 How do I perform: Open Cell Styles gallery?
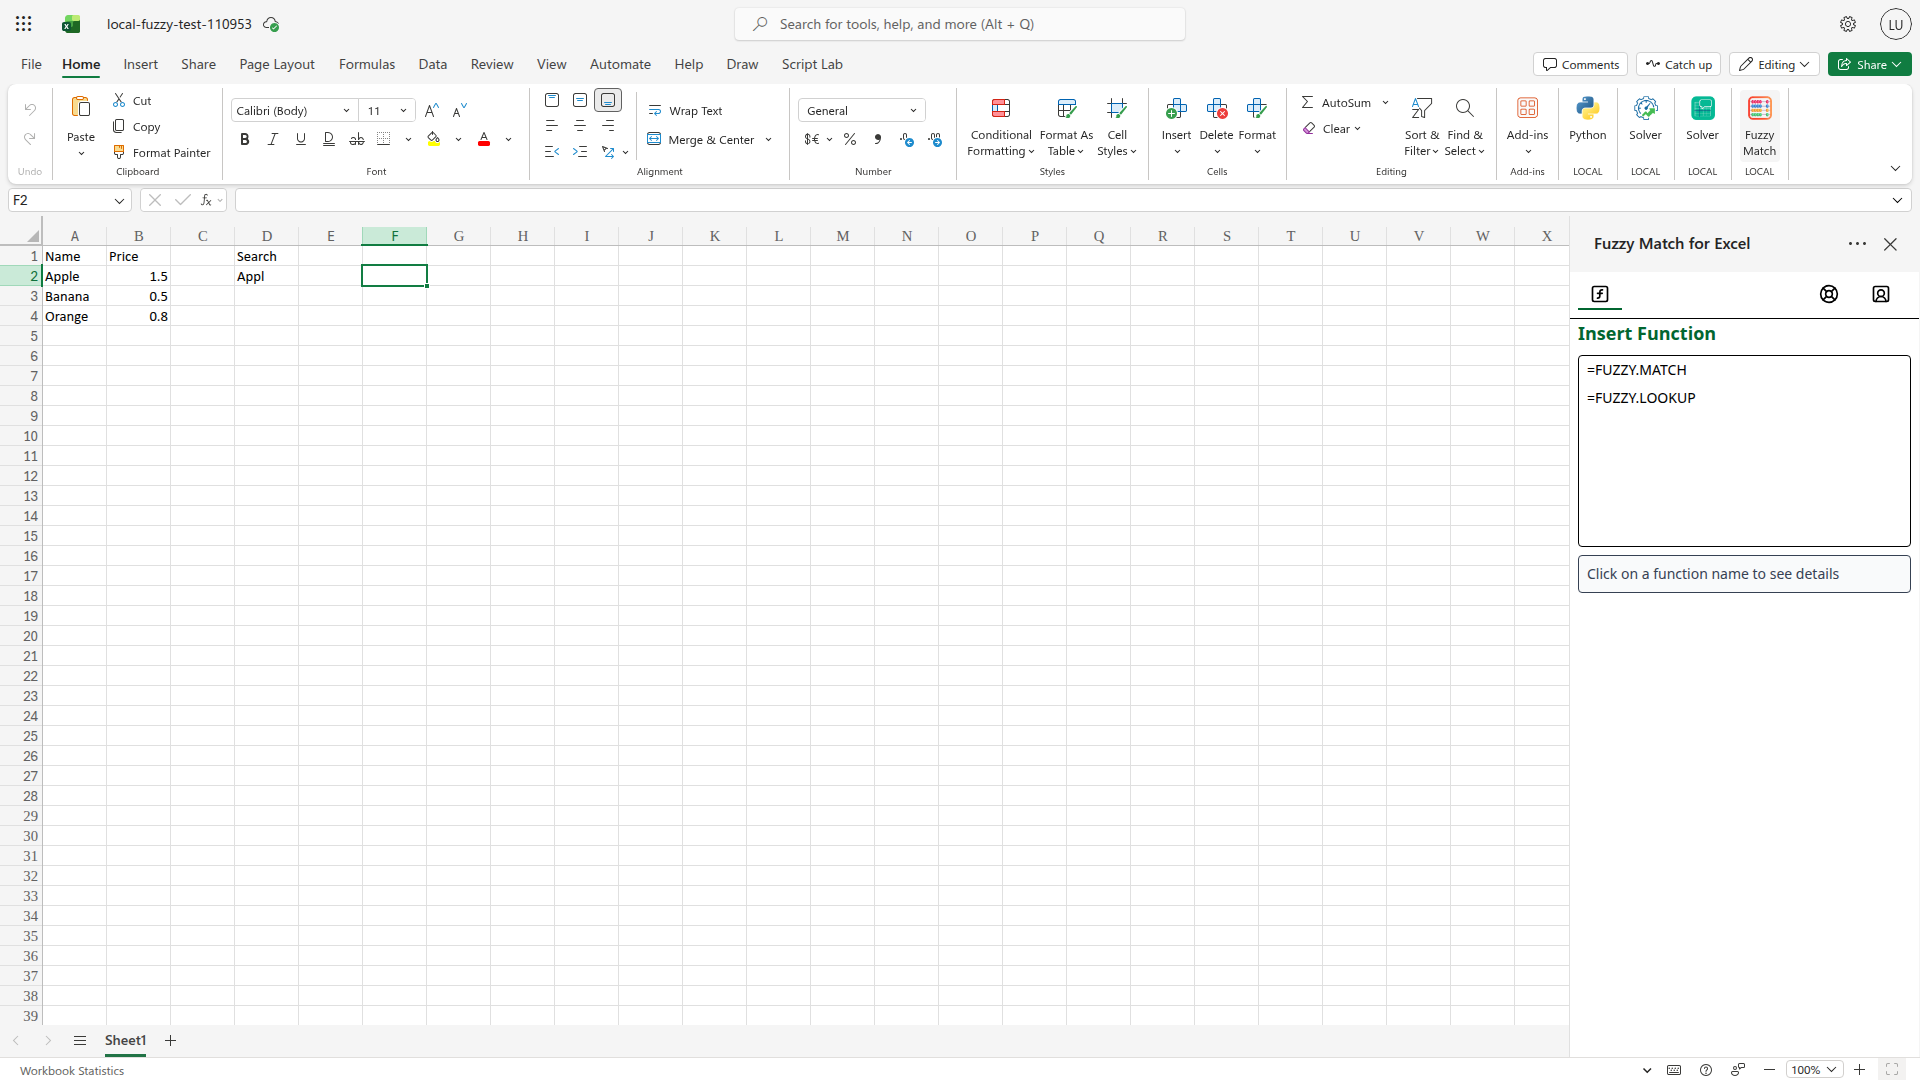click(x=1117, y=126)
